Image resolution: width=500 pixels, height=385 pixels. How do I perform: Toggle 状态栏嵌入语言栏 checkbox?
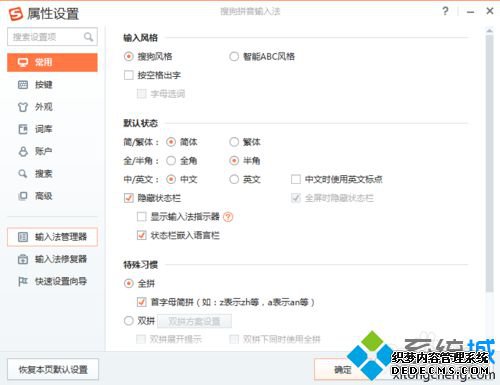[142, 235]
